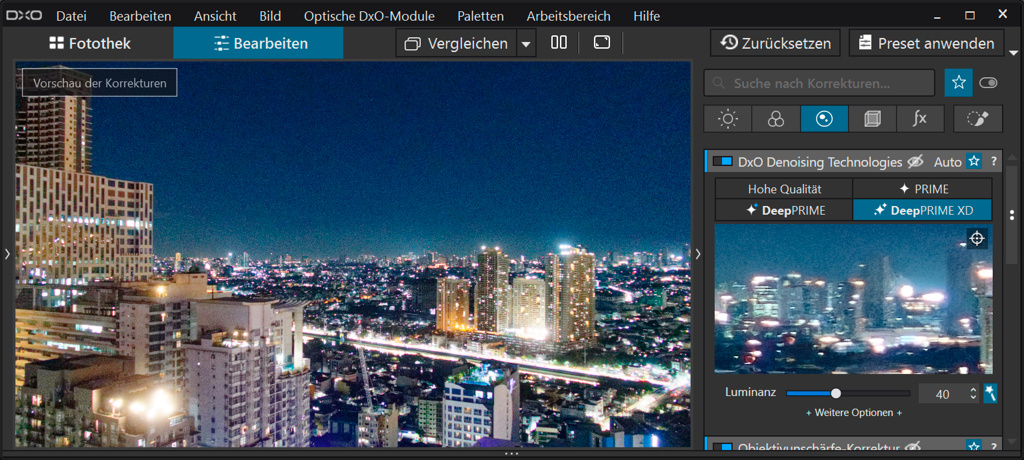Click the Luminanz slider handle
Viewport: 1024px width, 460px height.
(836, 393)
